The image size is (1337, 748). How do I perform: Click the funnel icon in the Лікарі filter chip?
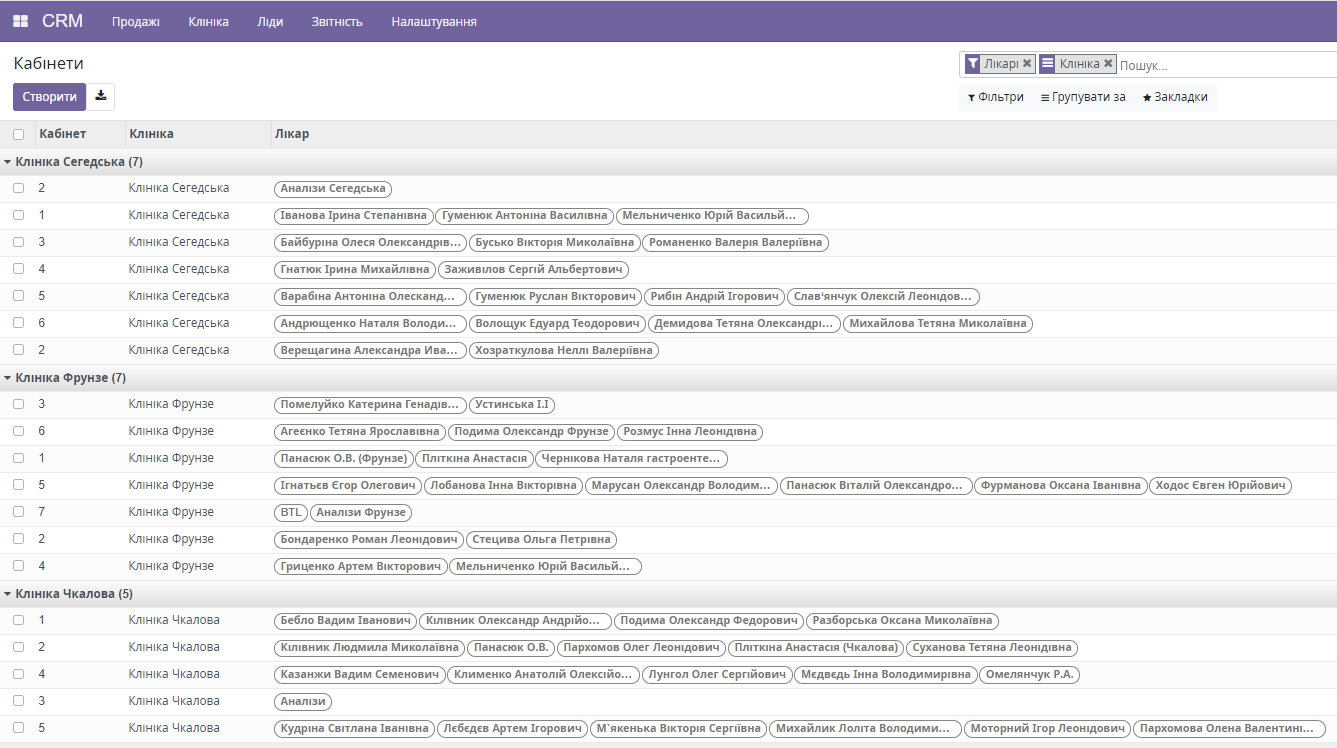point(971,63)
